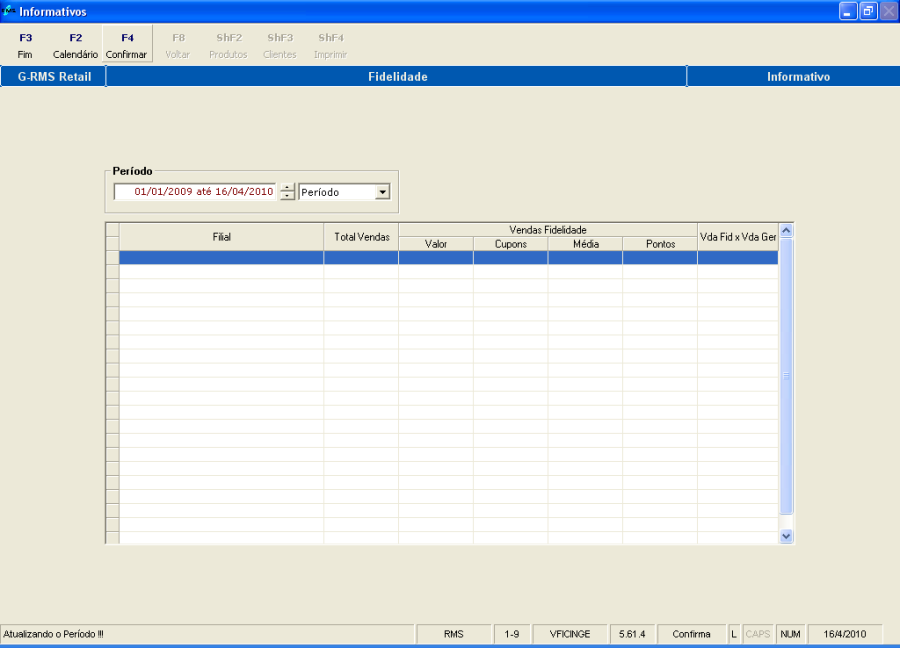Click the RMS status bar cell
This screenshot has height=648, width=900.
(453, 634)
